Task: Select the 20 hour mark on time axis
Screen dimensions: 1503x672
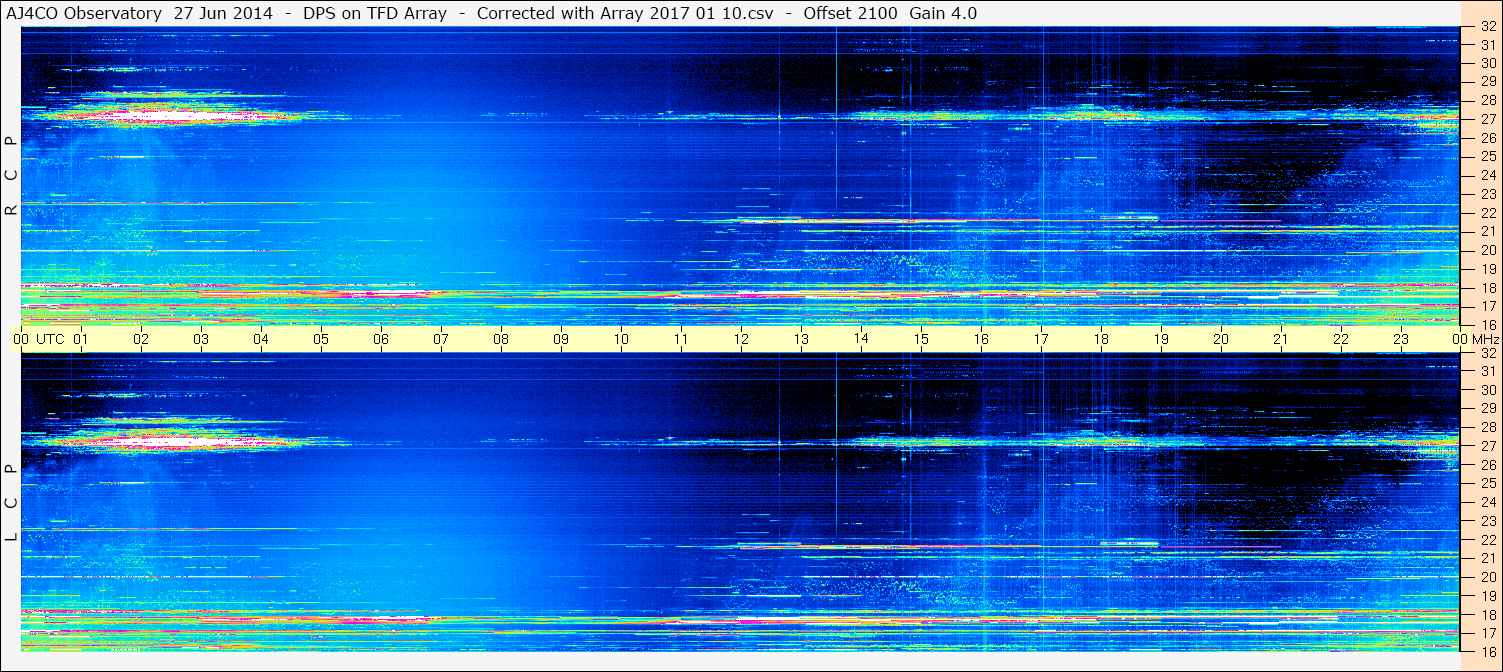Action: pyautogui.click(x=1221, y=339)
